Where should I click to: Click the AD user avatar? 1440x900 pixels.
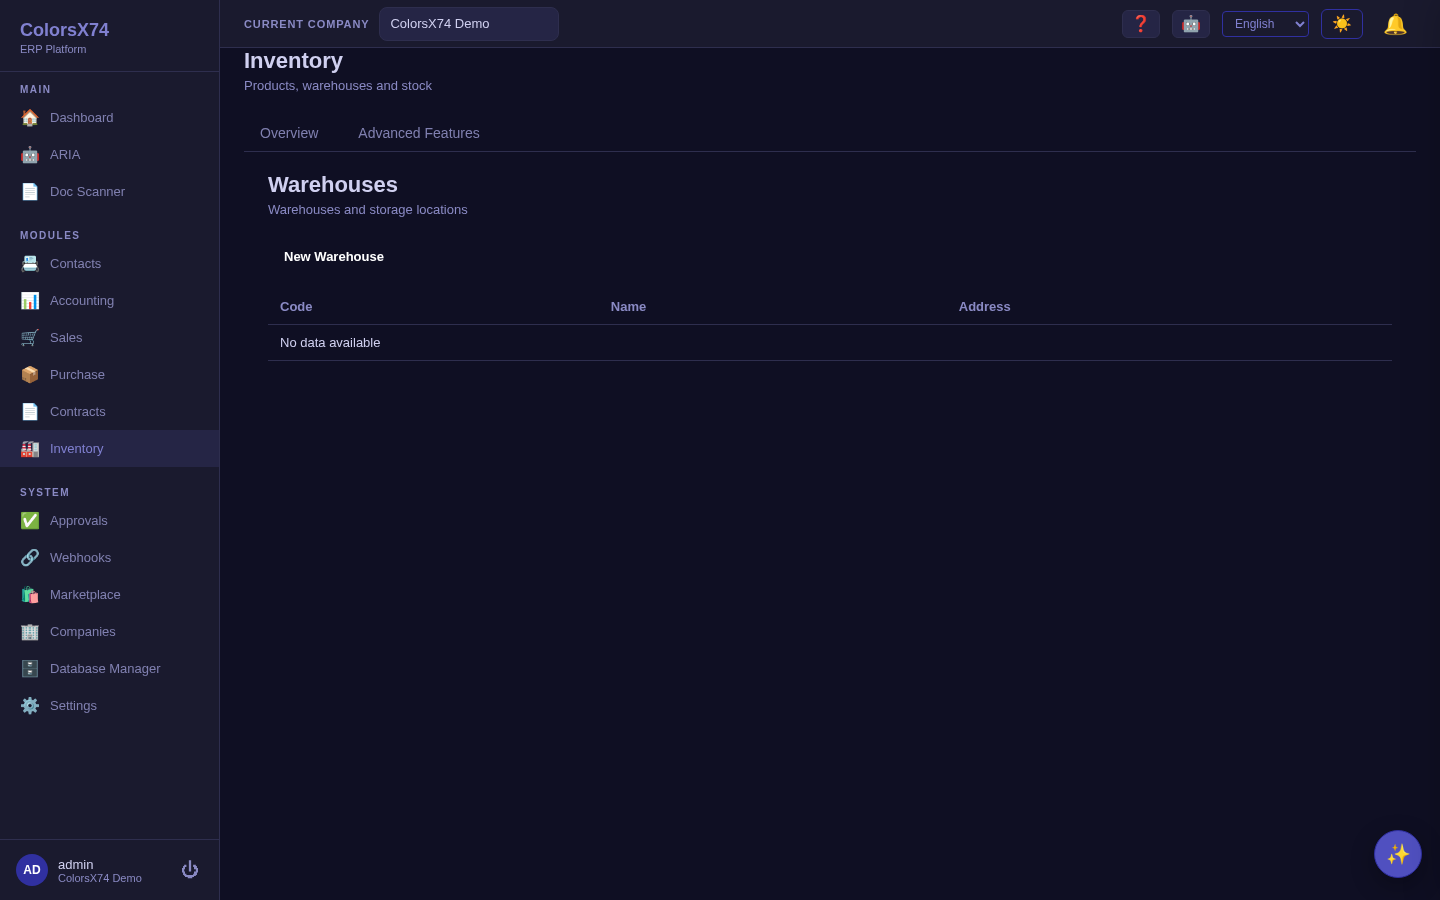(32, 870)
